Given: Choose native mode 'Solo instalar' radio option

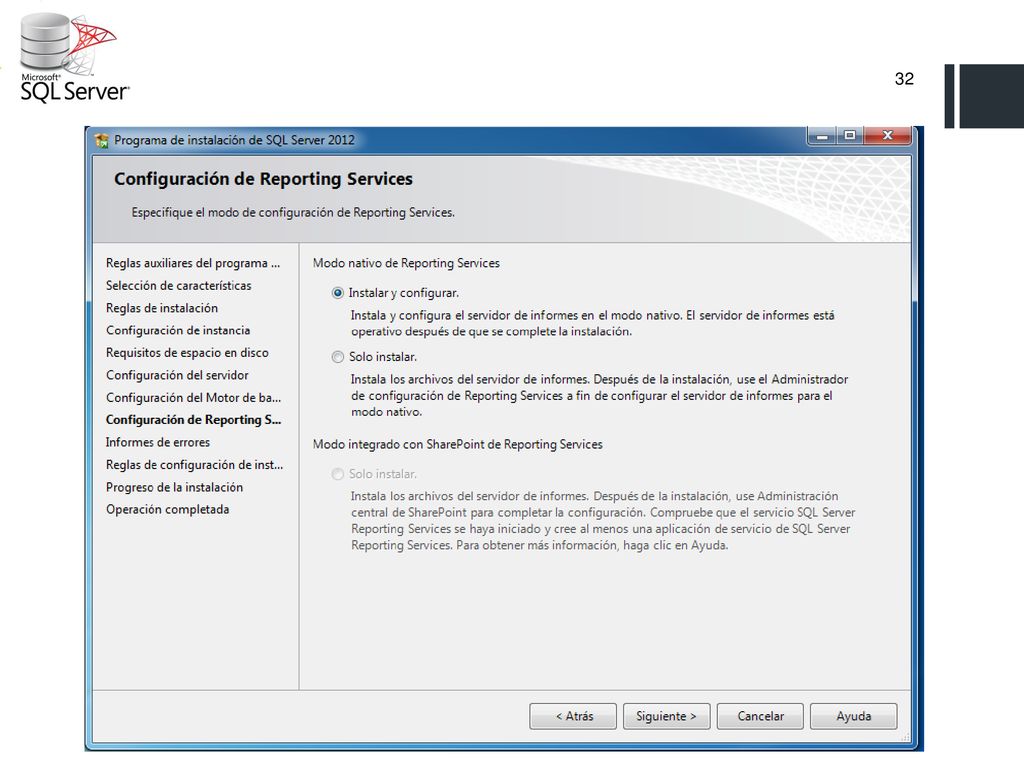Looking at the screenshot, I should point(338,357).
